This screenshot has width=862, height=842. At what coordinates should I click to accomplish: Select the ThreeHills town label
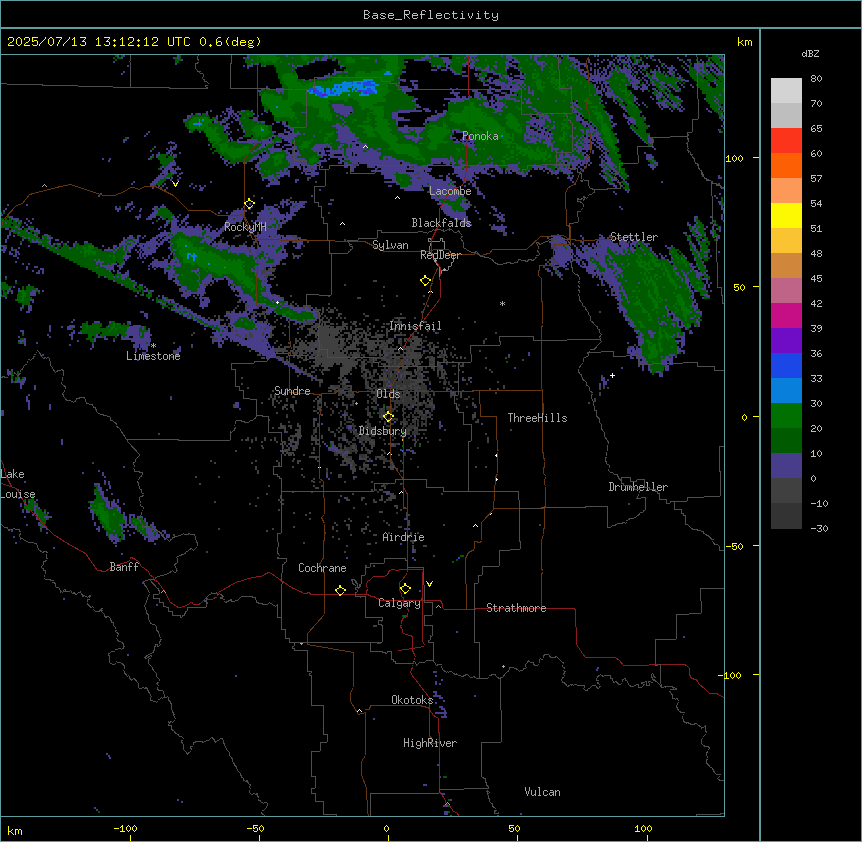(x=537, y=418)
